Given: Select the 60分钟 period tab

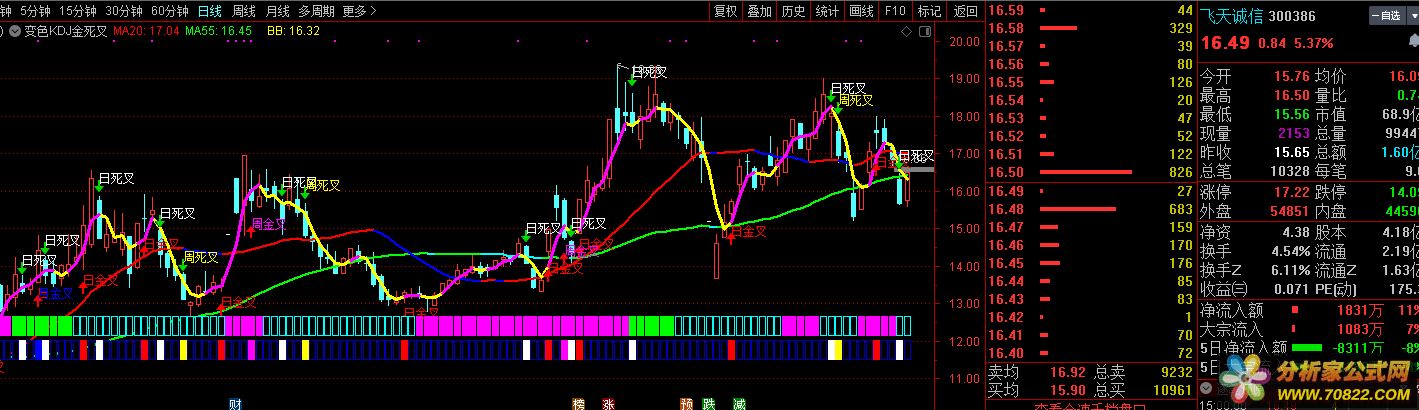Looking at the screenshot, I should pyautogui.click(x=169, y=11).
